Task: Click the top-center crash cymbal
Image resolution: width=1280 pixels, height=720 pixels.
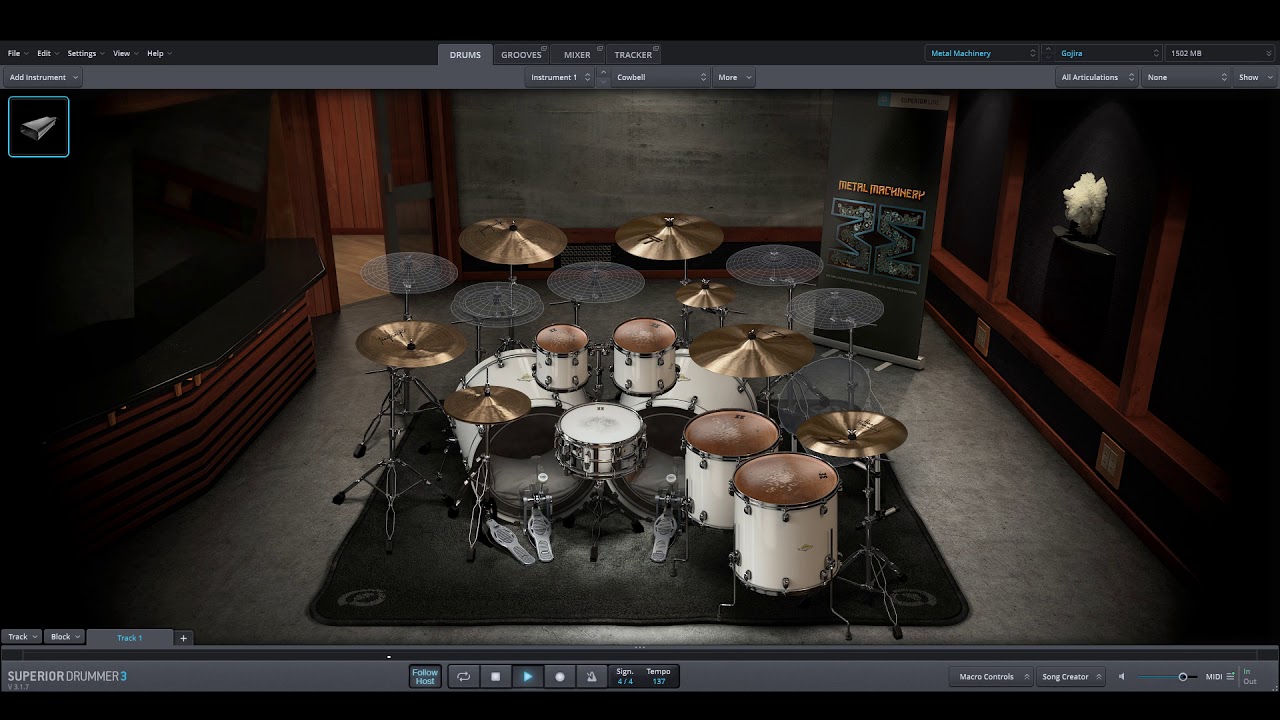Action: (x=669, y=236)
